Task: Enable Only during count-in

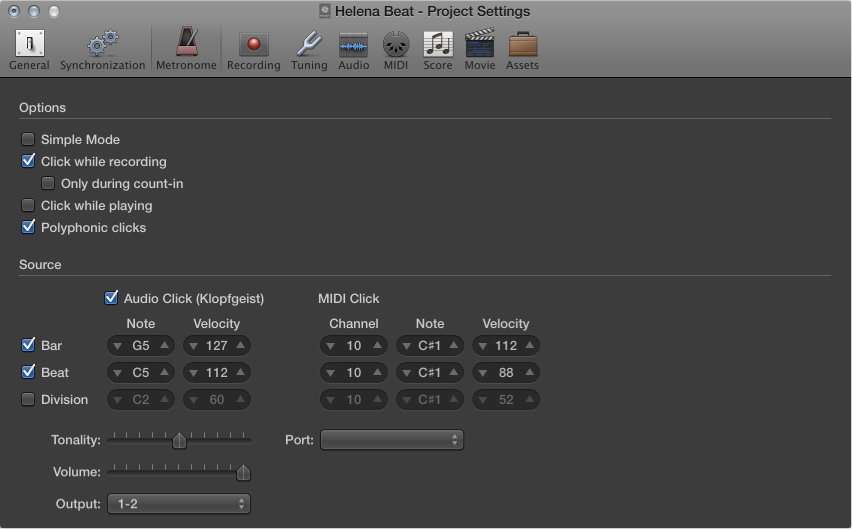Action: point(48,183)
